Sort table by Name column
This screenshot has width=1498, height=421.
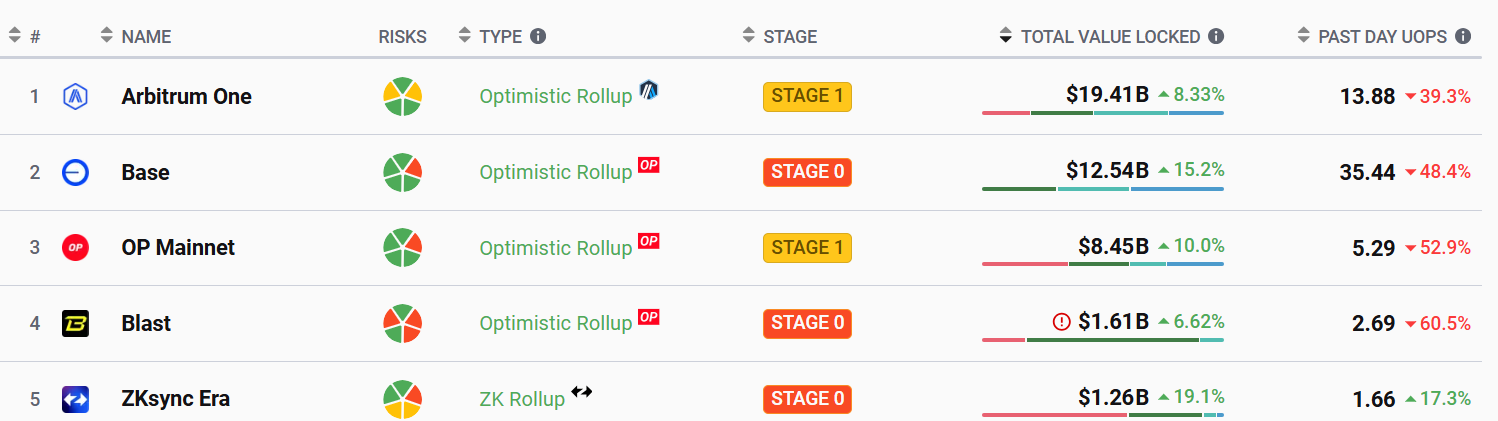pyautogui.click(x=145, y=37)
